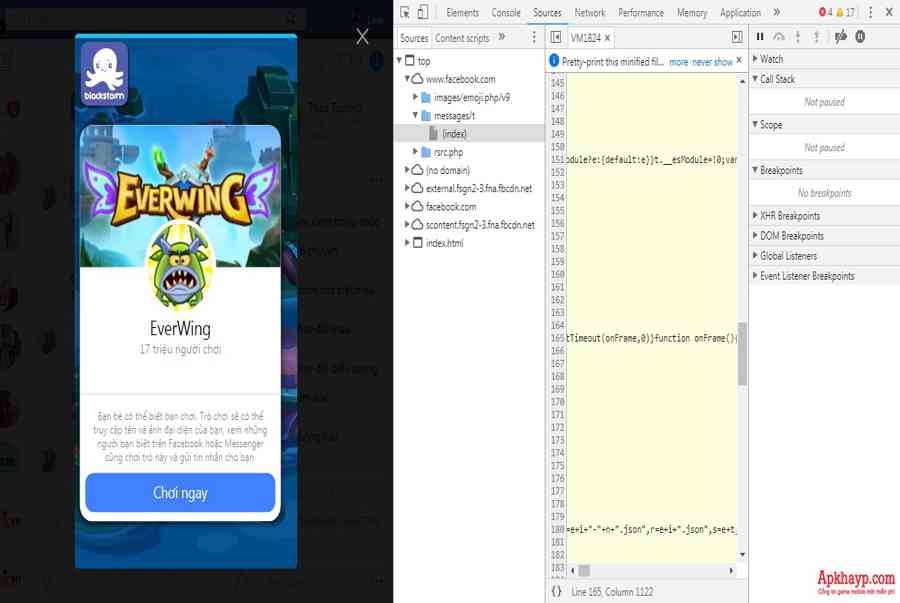Expand external.fsgn2-3.fna.fbcdn.net domain node
This screenshot has width=900, height=603.
(407, 188)
